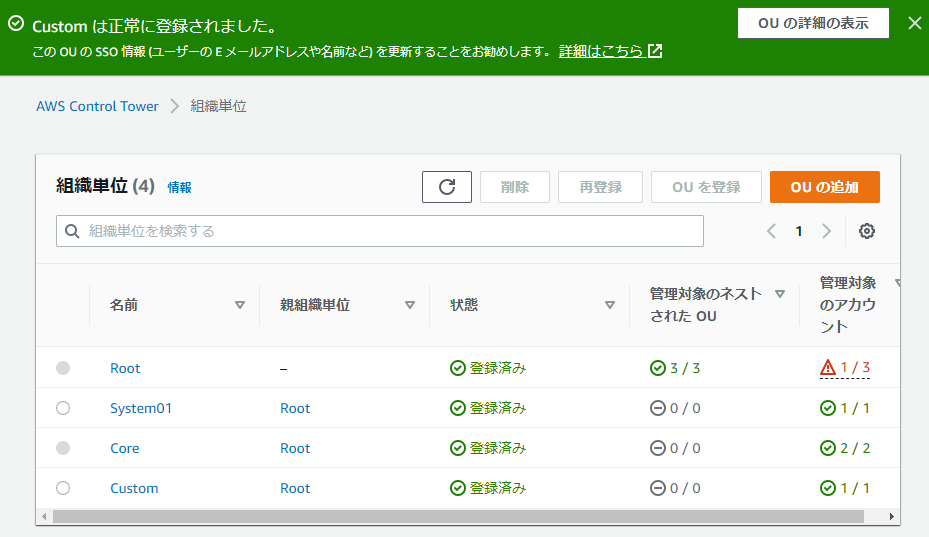Open the Custom OU link
929x537 pixels.
pos(134,488)
